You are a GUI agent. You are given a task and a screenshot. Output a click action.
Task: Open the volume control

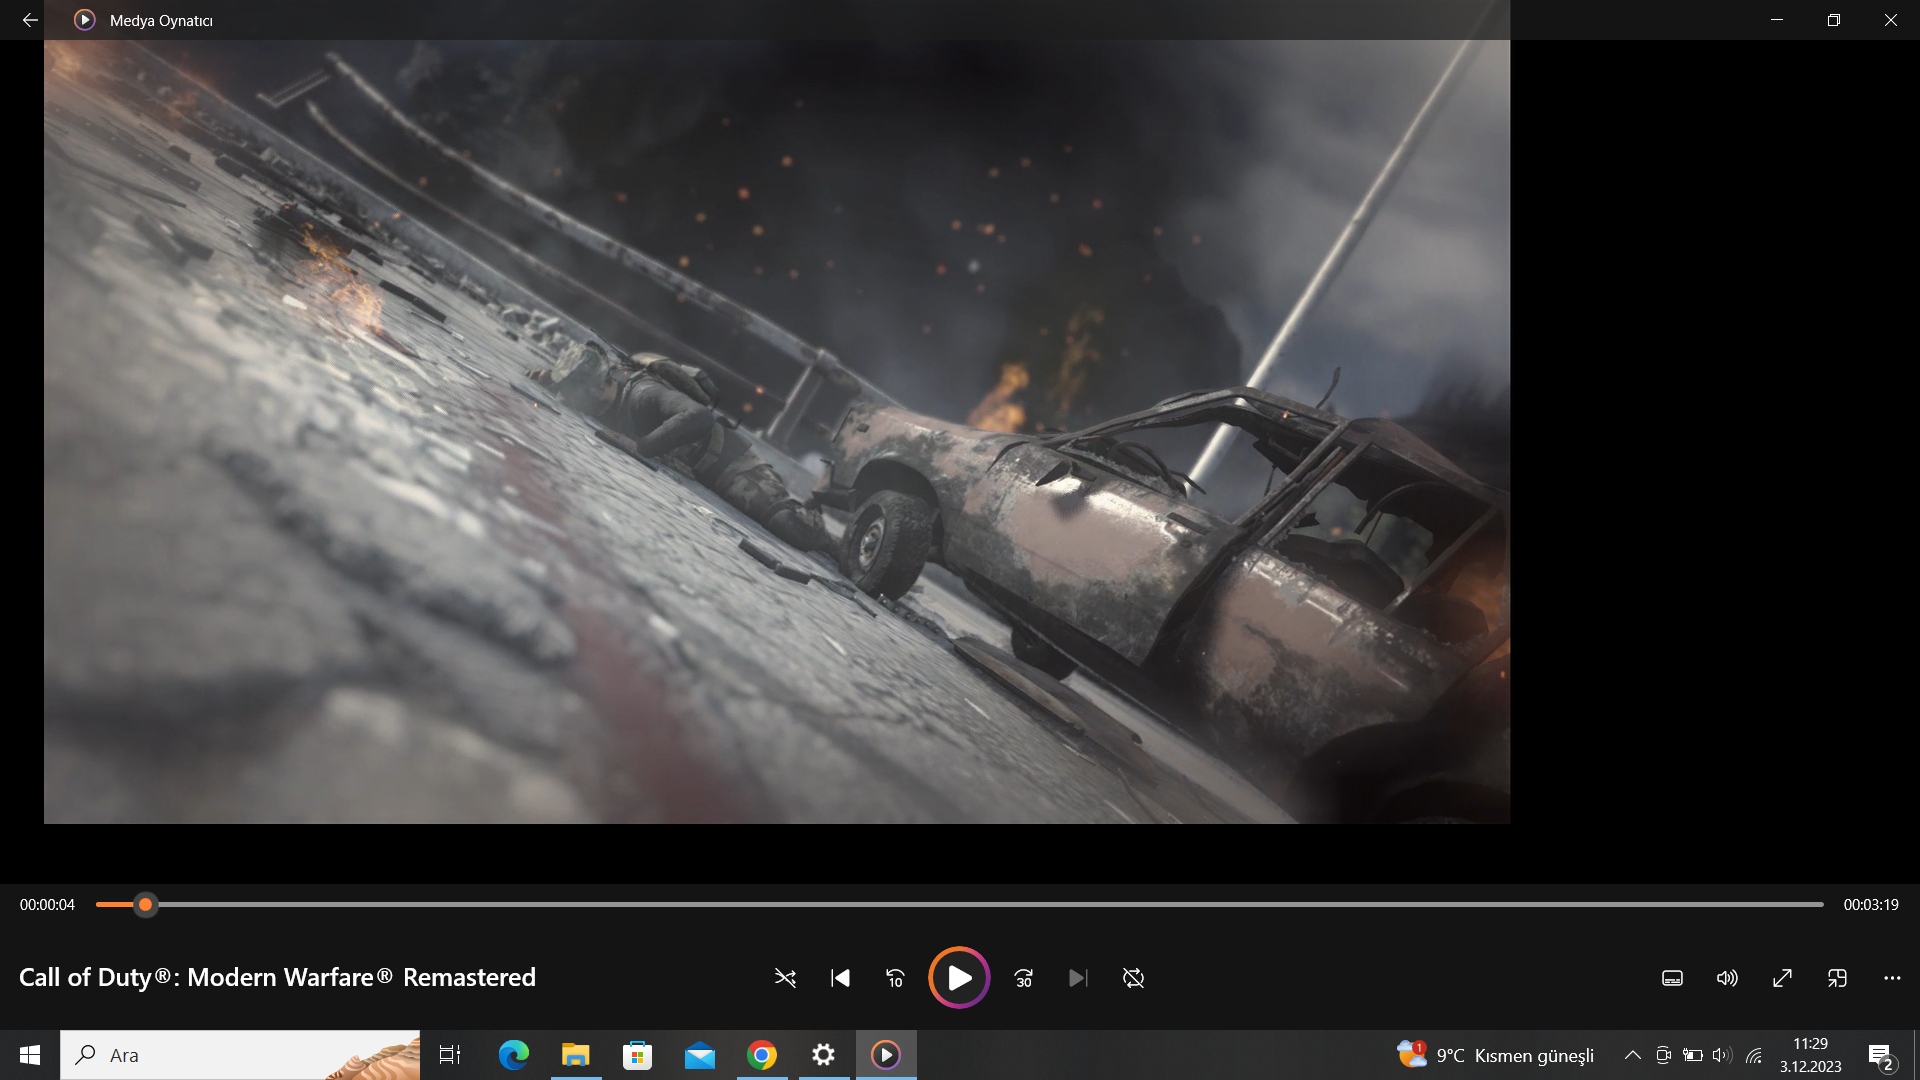pyautogui.click(x=1727, y=978)
